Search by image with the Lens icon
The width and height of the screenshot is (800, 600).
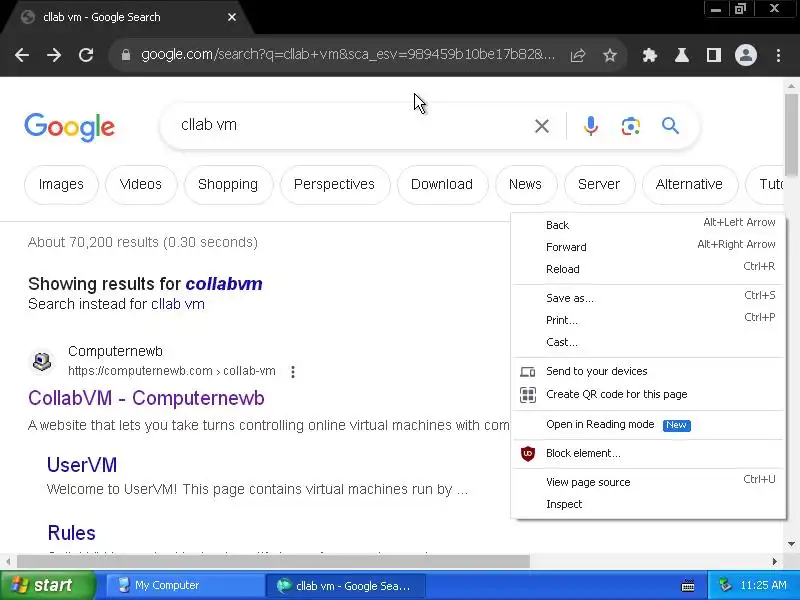[x=631, y=126]
